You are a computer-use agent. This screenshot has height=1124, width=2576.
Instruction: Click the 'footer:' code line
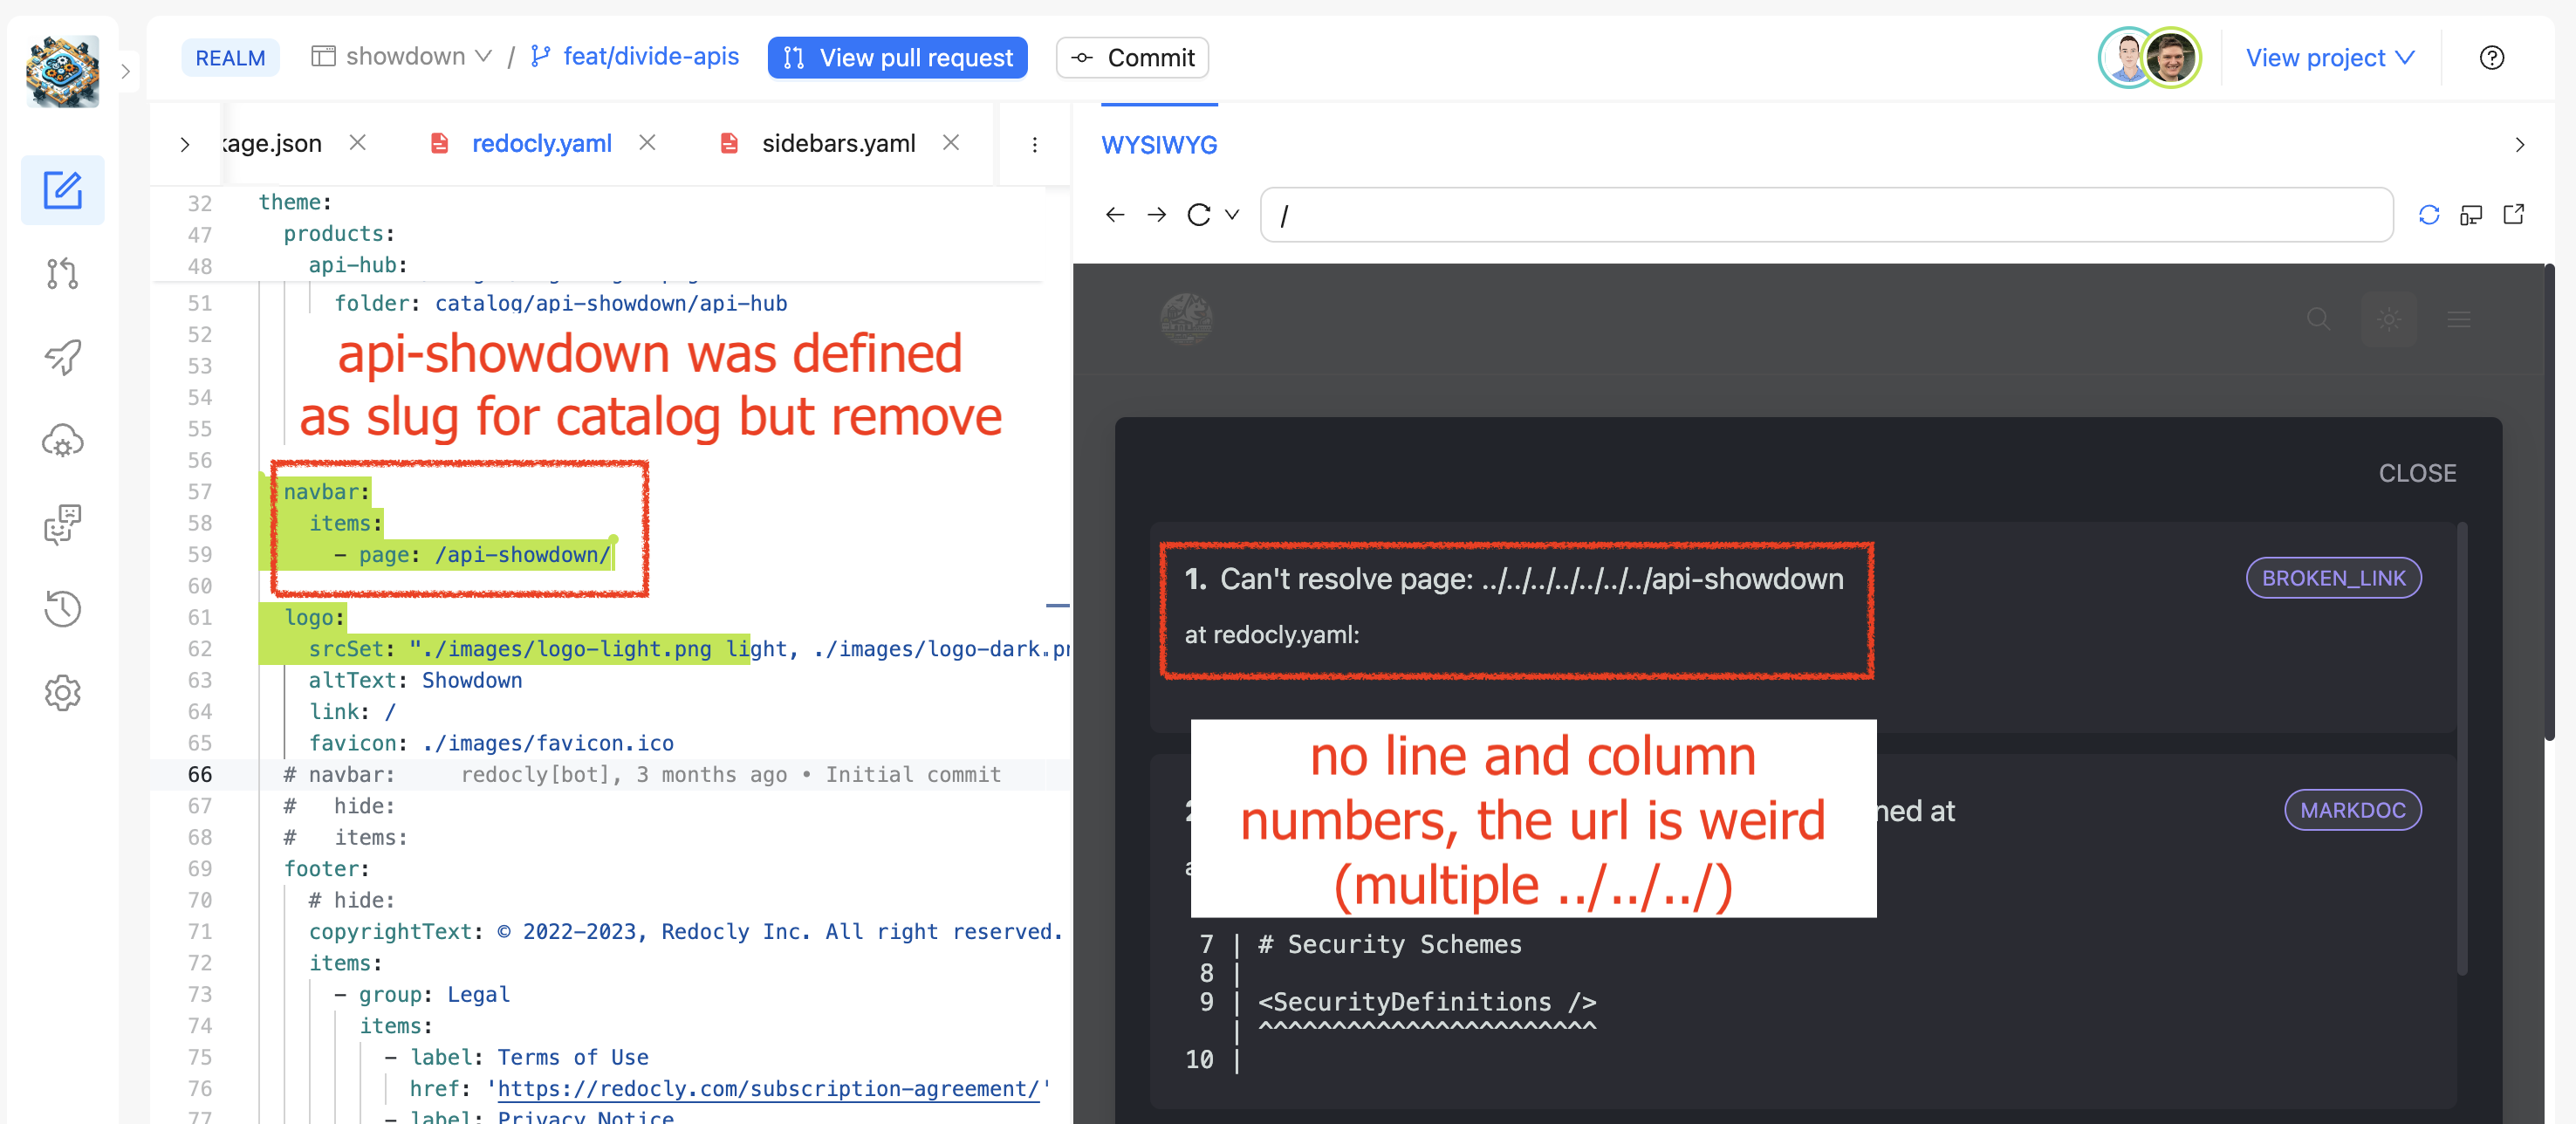tap(326, 869)
